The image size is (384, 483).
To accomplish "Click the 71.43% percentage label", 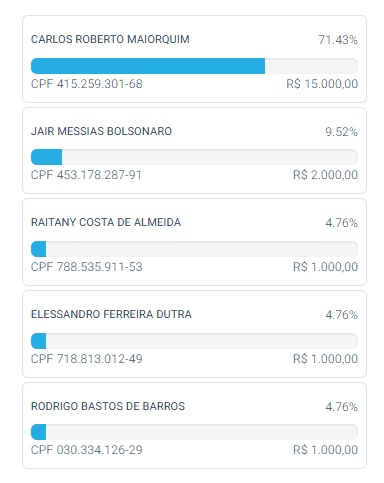I will pyautogui.click(x=338, y=40).
